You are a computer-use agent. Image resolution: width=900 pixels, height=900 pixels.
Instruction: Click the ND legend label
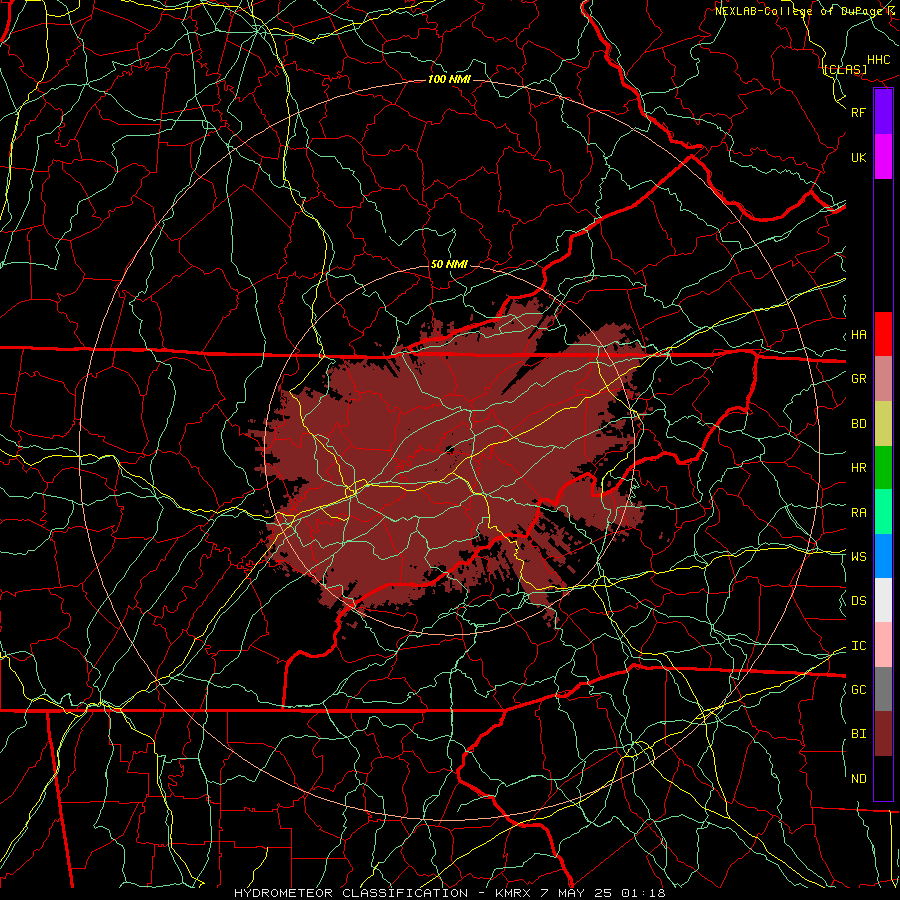point(858,779)
